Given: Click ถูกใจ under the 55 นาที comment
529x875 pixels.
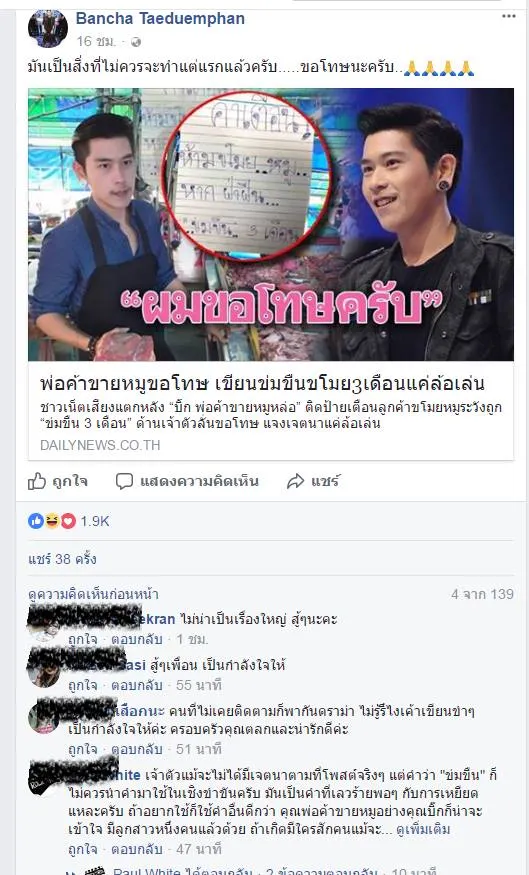Looking at the screenshot, I should 83,685.
